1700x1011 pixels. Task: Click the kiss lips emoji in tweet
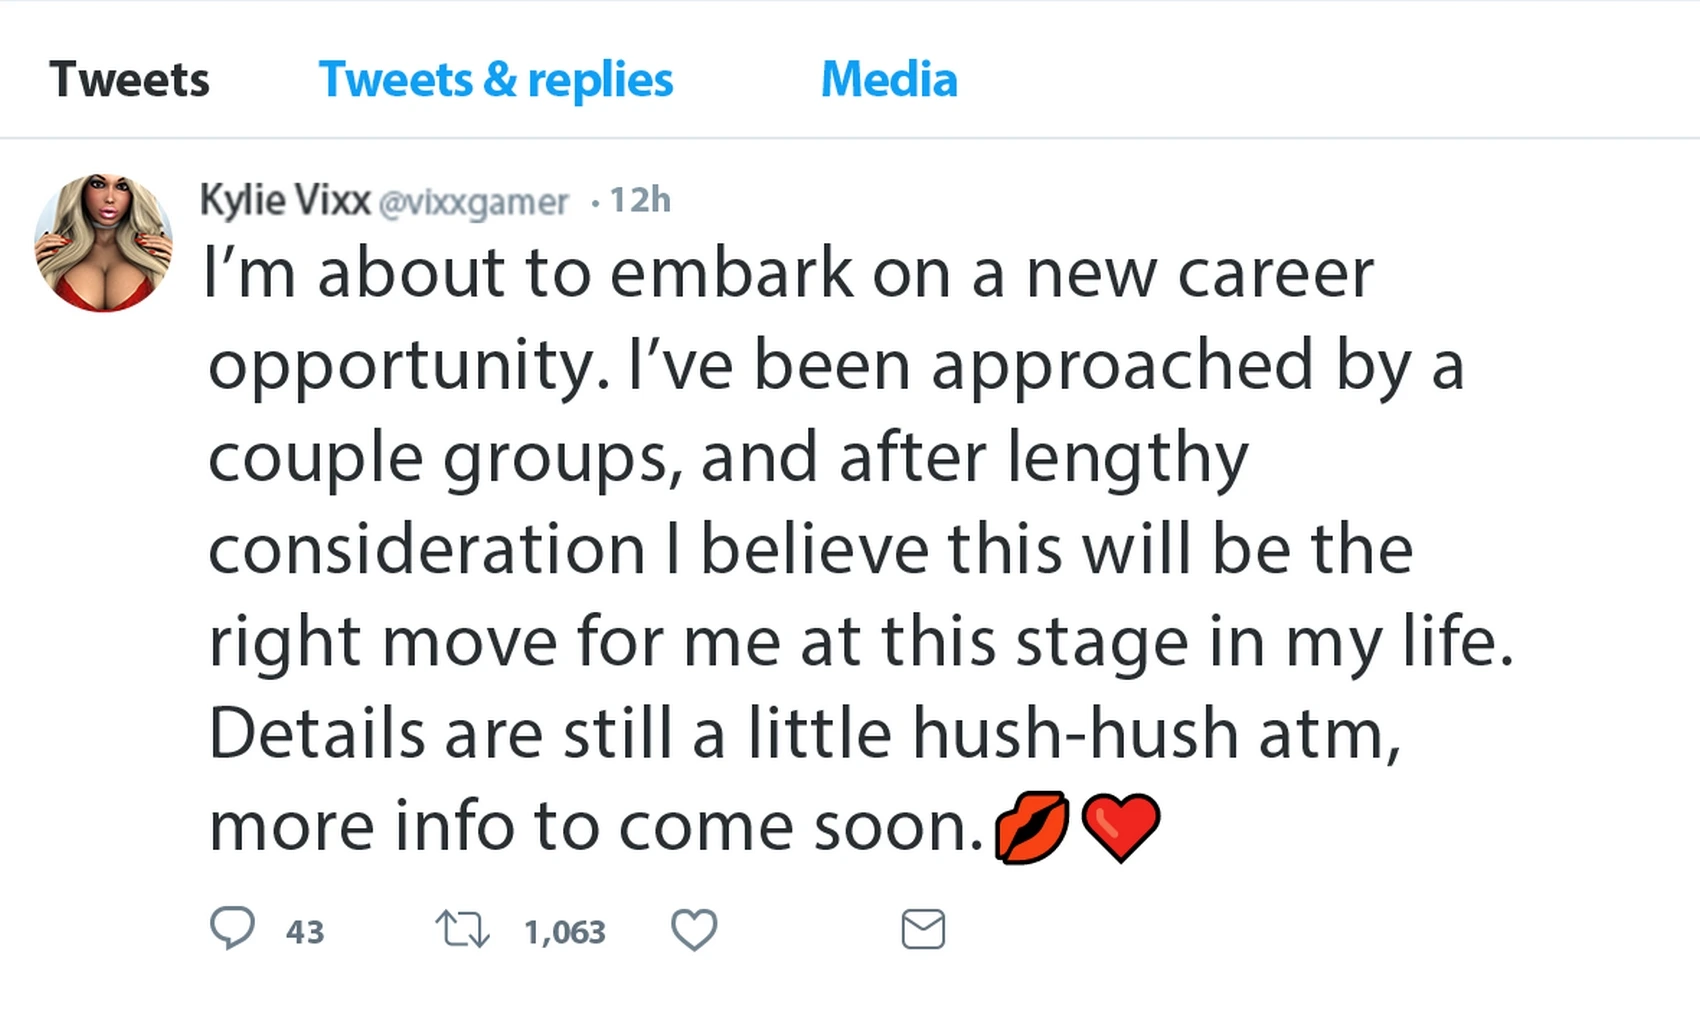(1032, 827)
